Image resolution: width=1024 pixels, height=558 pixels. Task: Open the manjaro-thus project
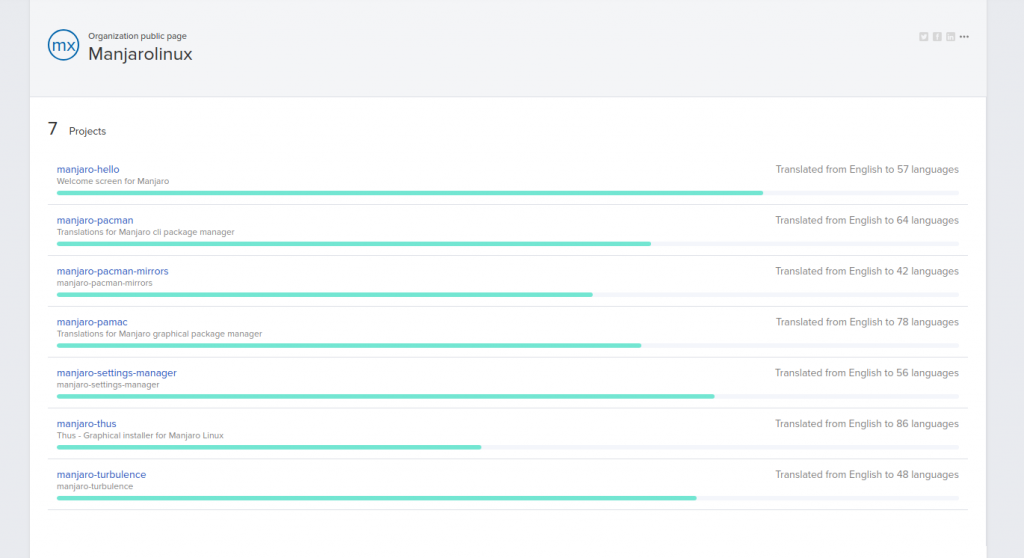[86, 424]
